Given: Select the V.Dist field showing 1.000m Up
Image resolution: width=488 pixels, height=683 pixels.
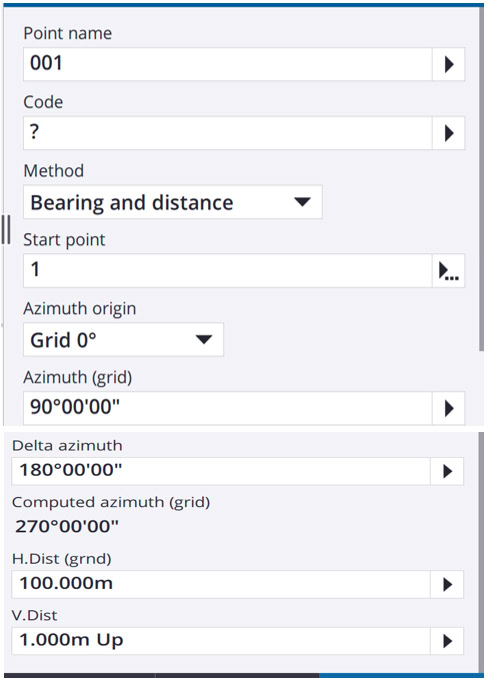Looking at the screenshot, I should 221,641.
